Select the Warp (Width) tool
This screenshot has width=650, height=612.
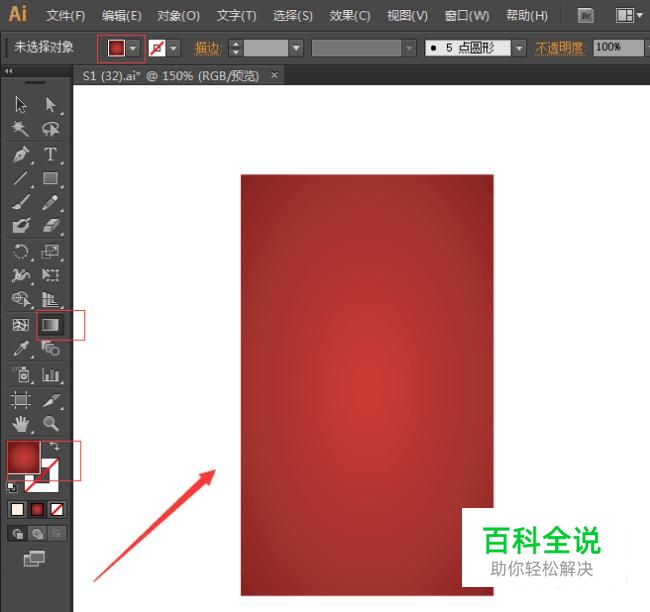coord(21,275)
